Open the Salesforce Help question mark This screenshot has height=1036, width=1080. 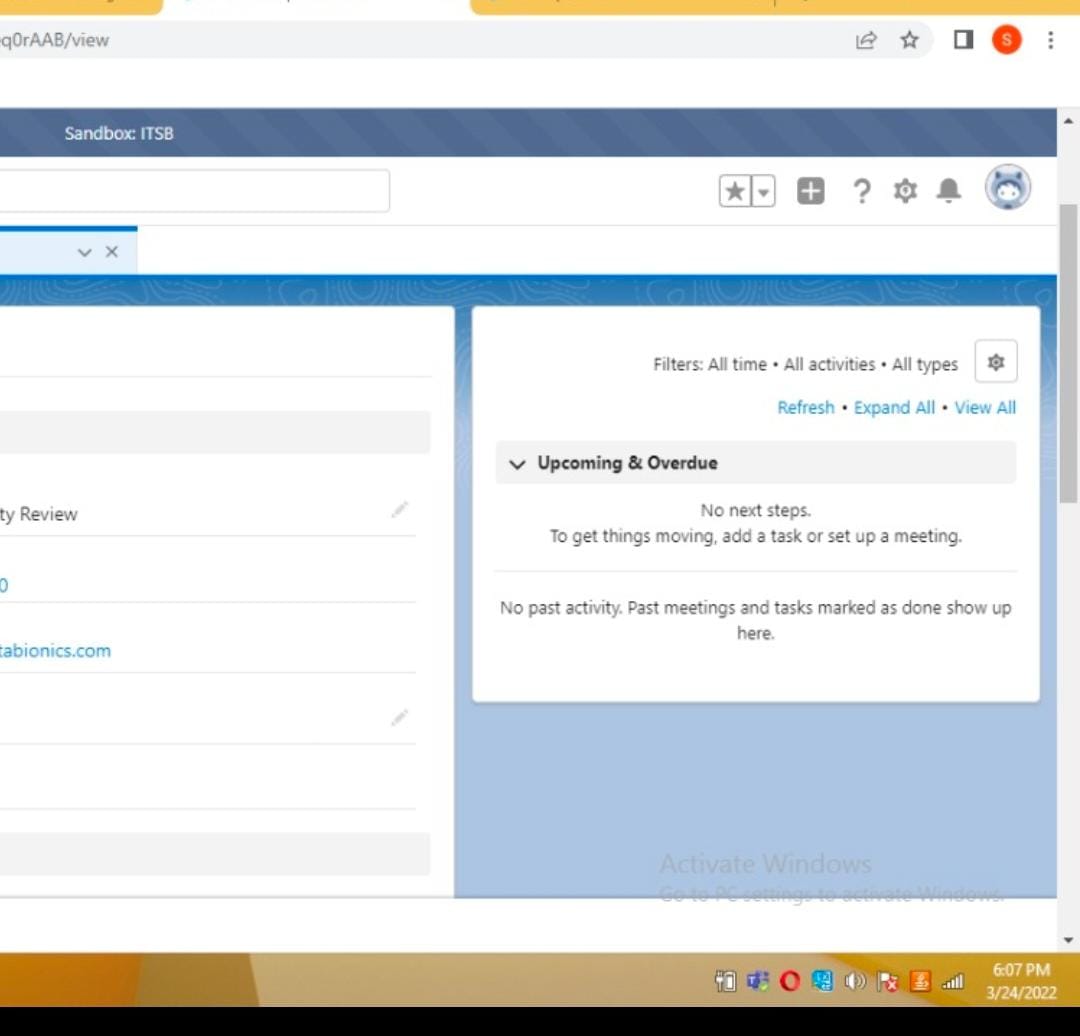pos(861,191)
